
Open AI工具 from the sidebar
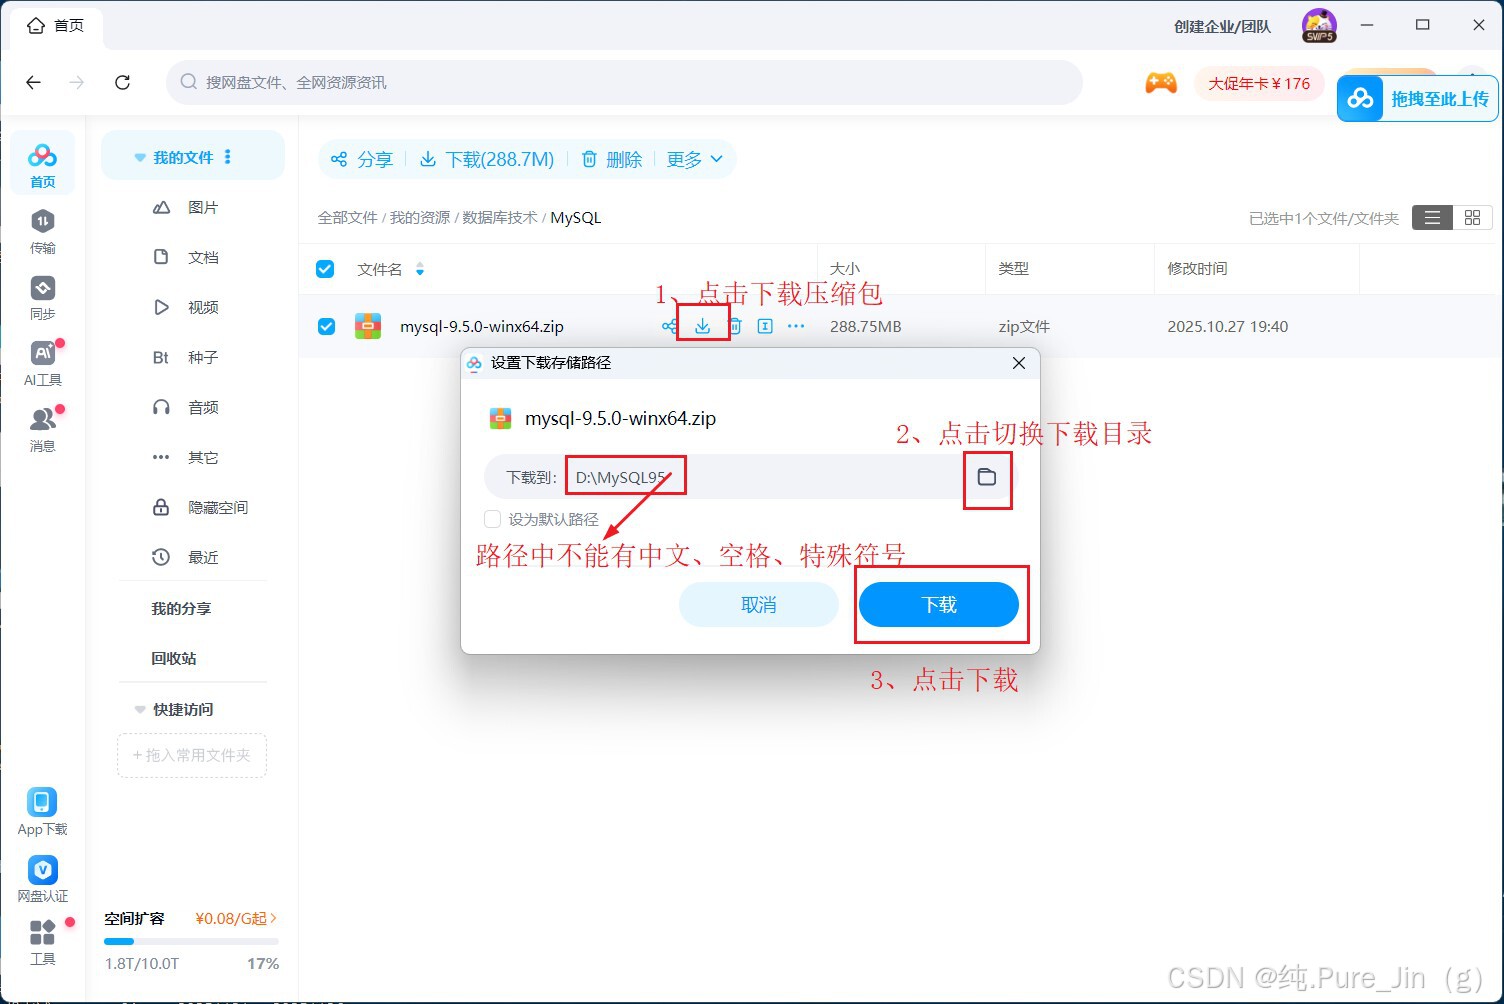(42, 362)
